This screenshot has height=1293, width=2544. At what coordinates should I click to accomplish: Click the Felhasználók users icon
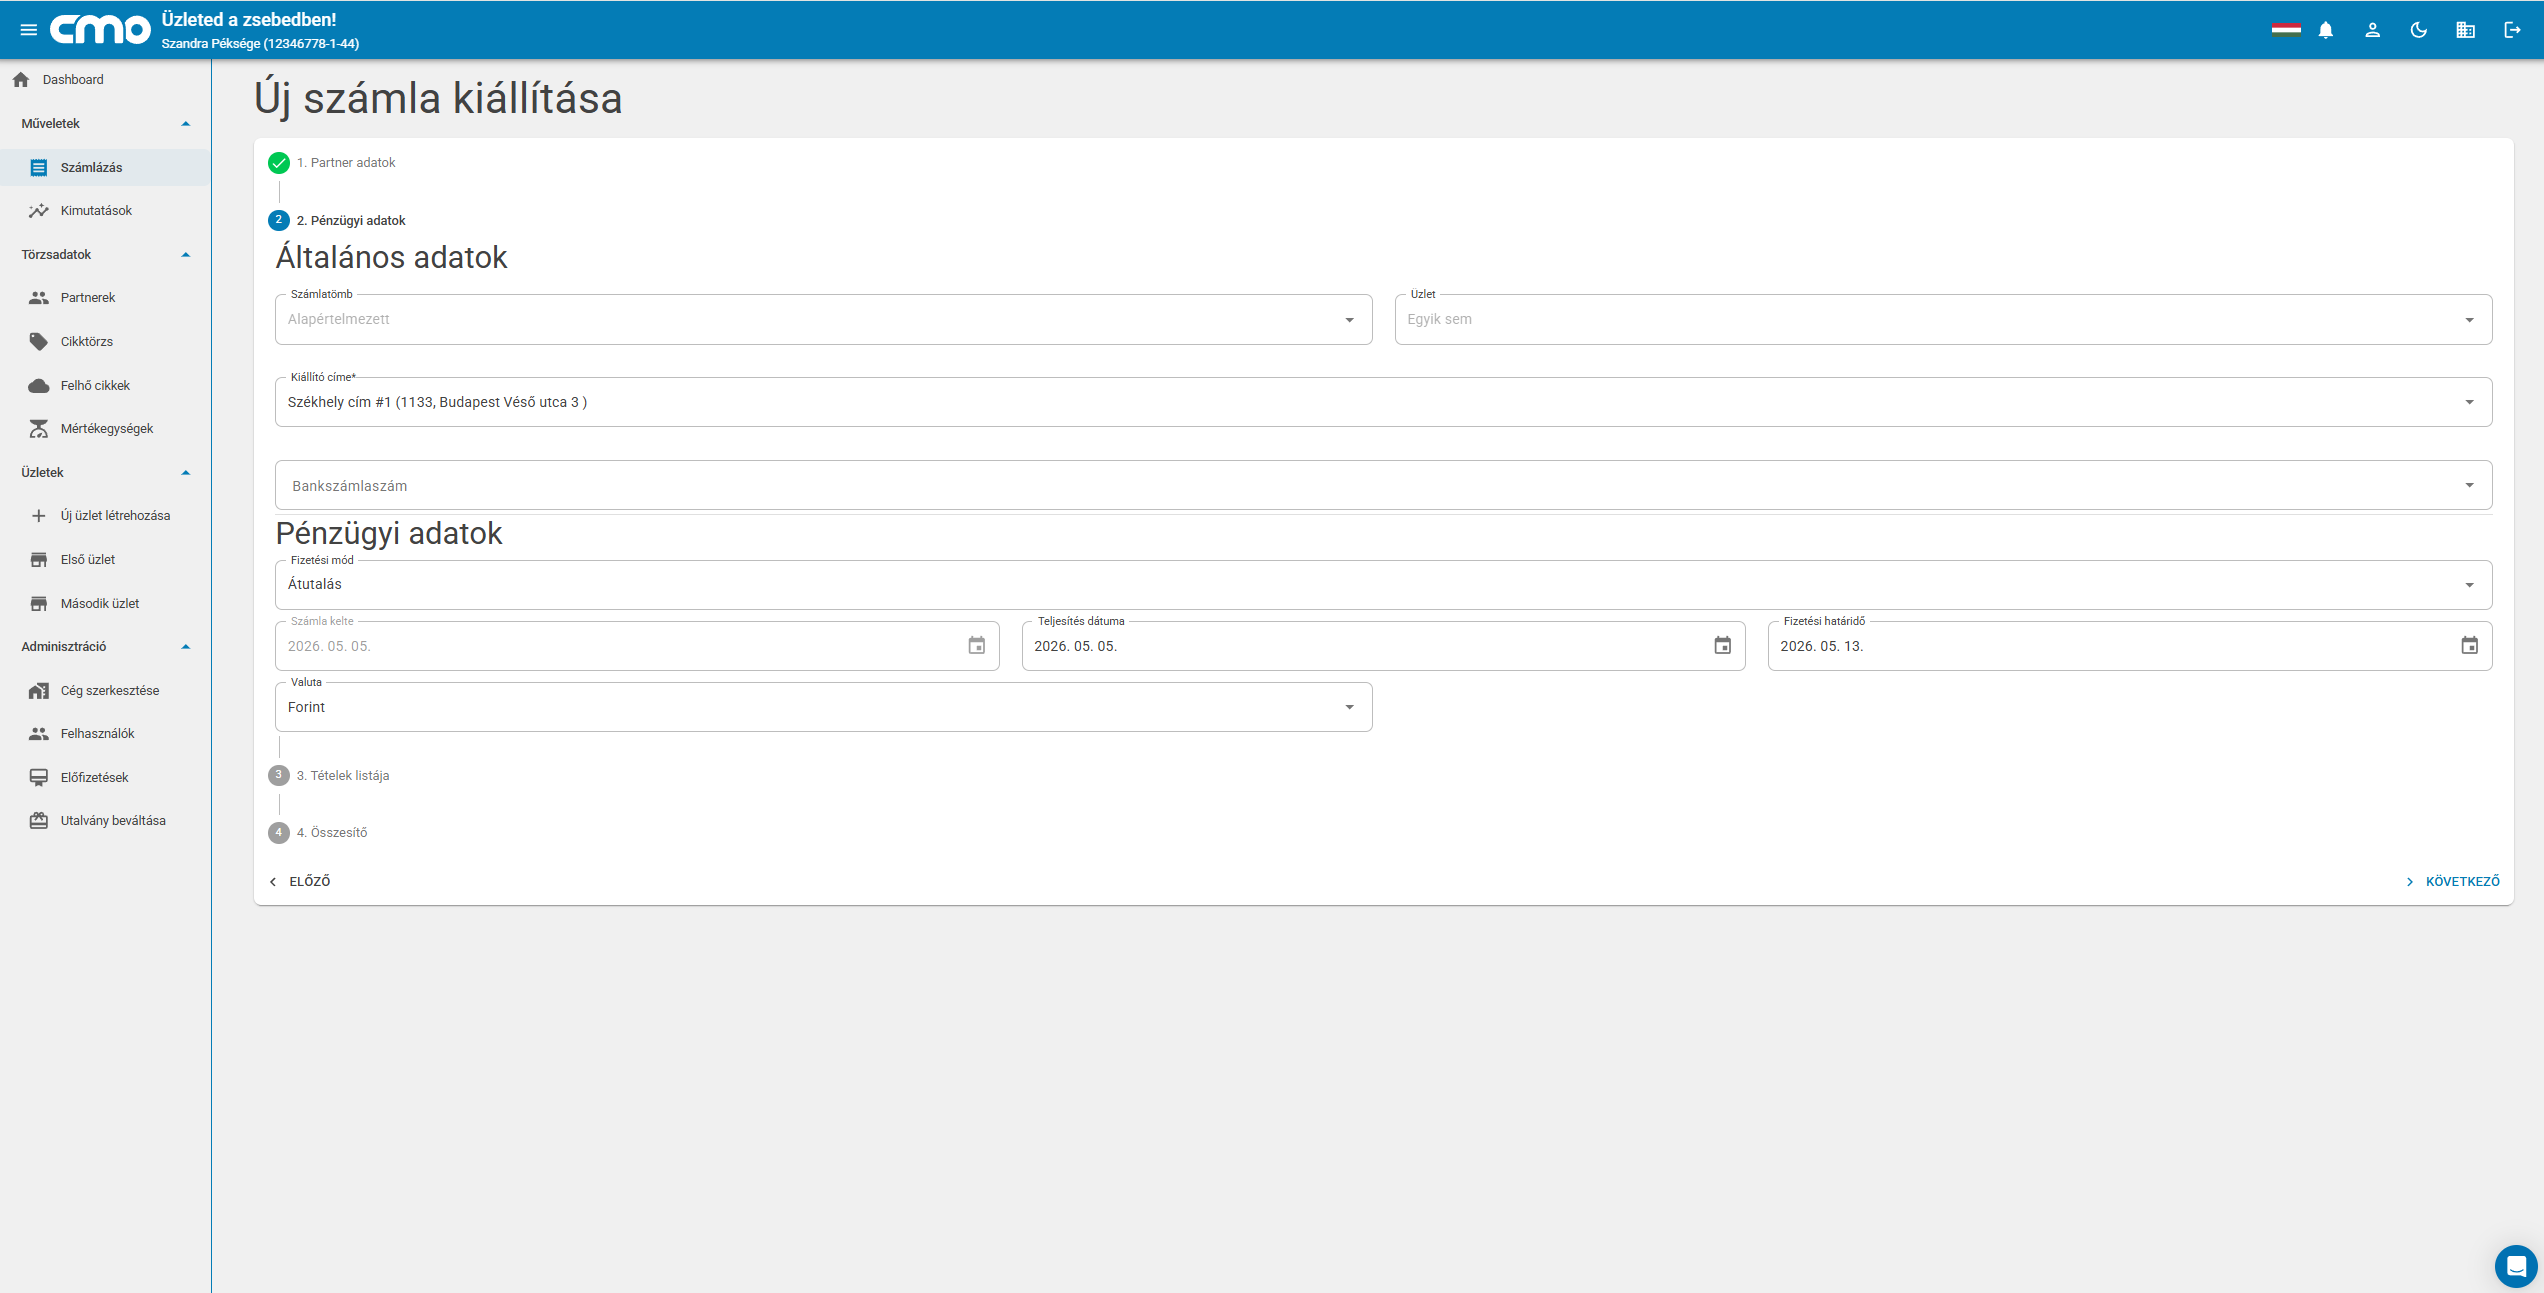point(39,734)
